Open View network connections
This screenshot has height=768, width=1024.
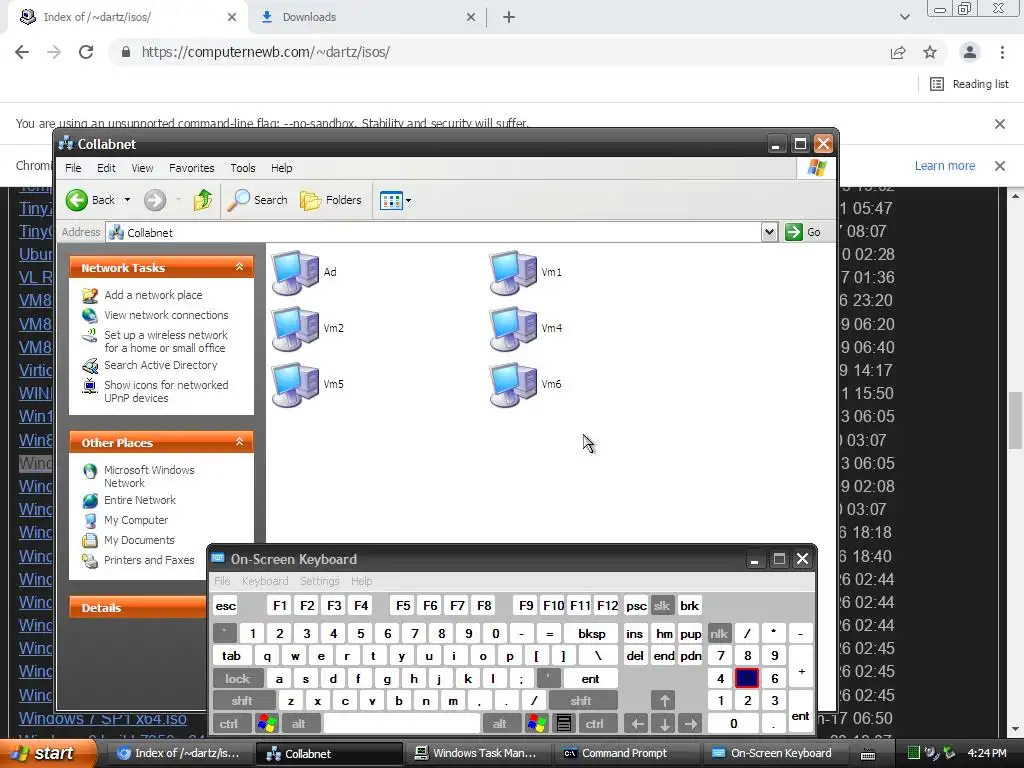(166, 315)
